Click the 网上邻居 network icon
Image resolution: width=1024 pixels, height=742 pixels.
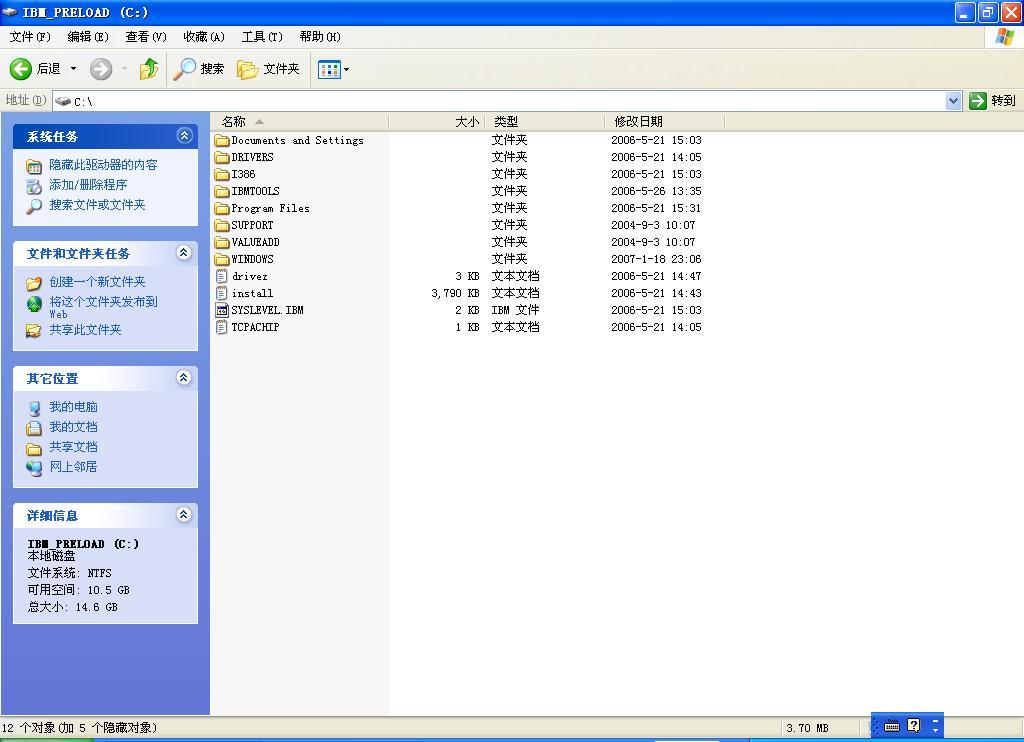point(34,468)
